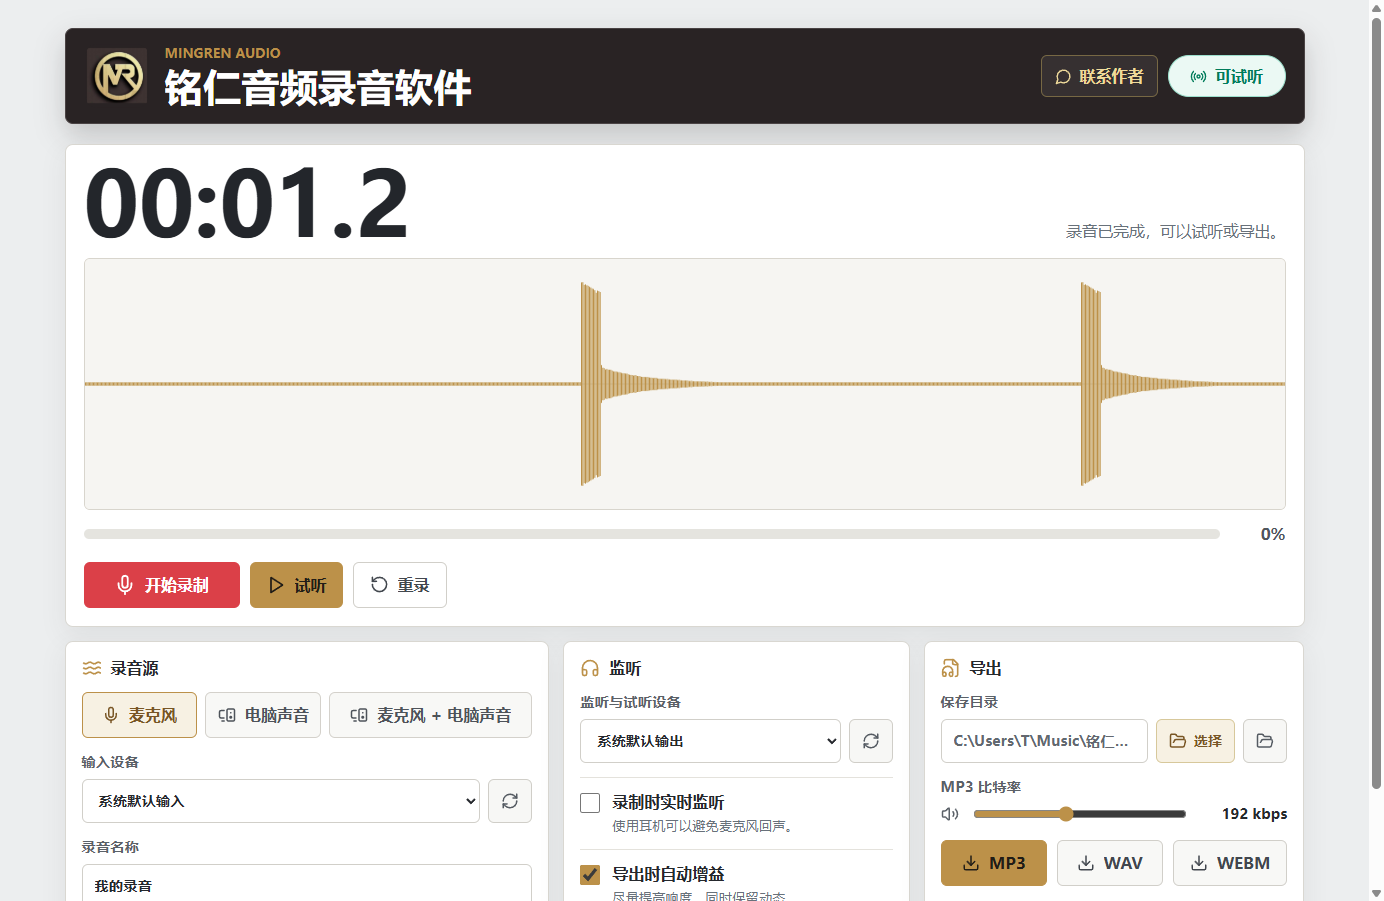The height and width of the screenshot is (901, 1384).
Task: Start recording with 开始录制 button
Action: (162, 585)
